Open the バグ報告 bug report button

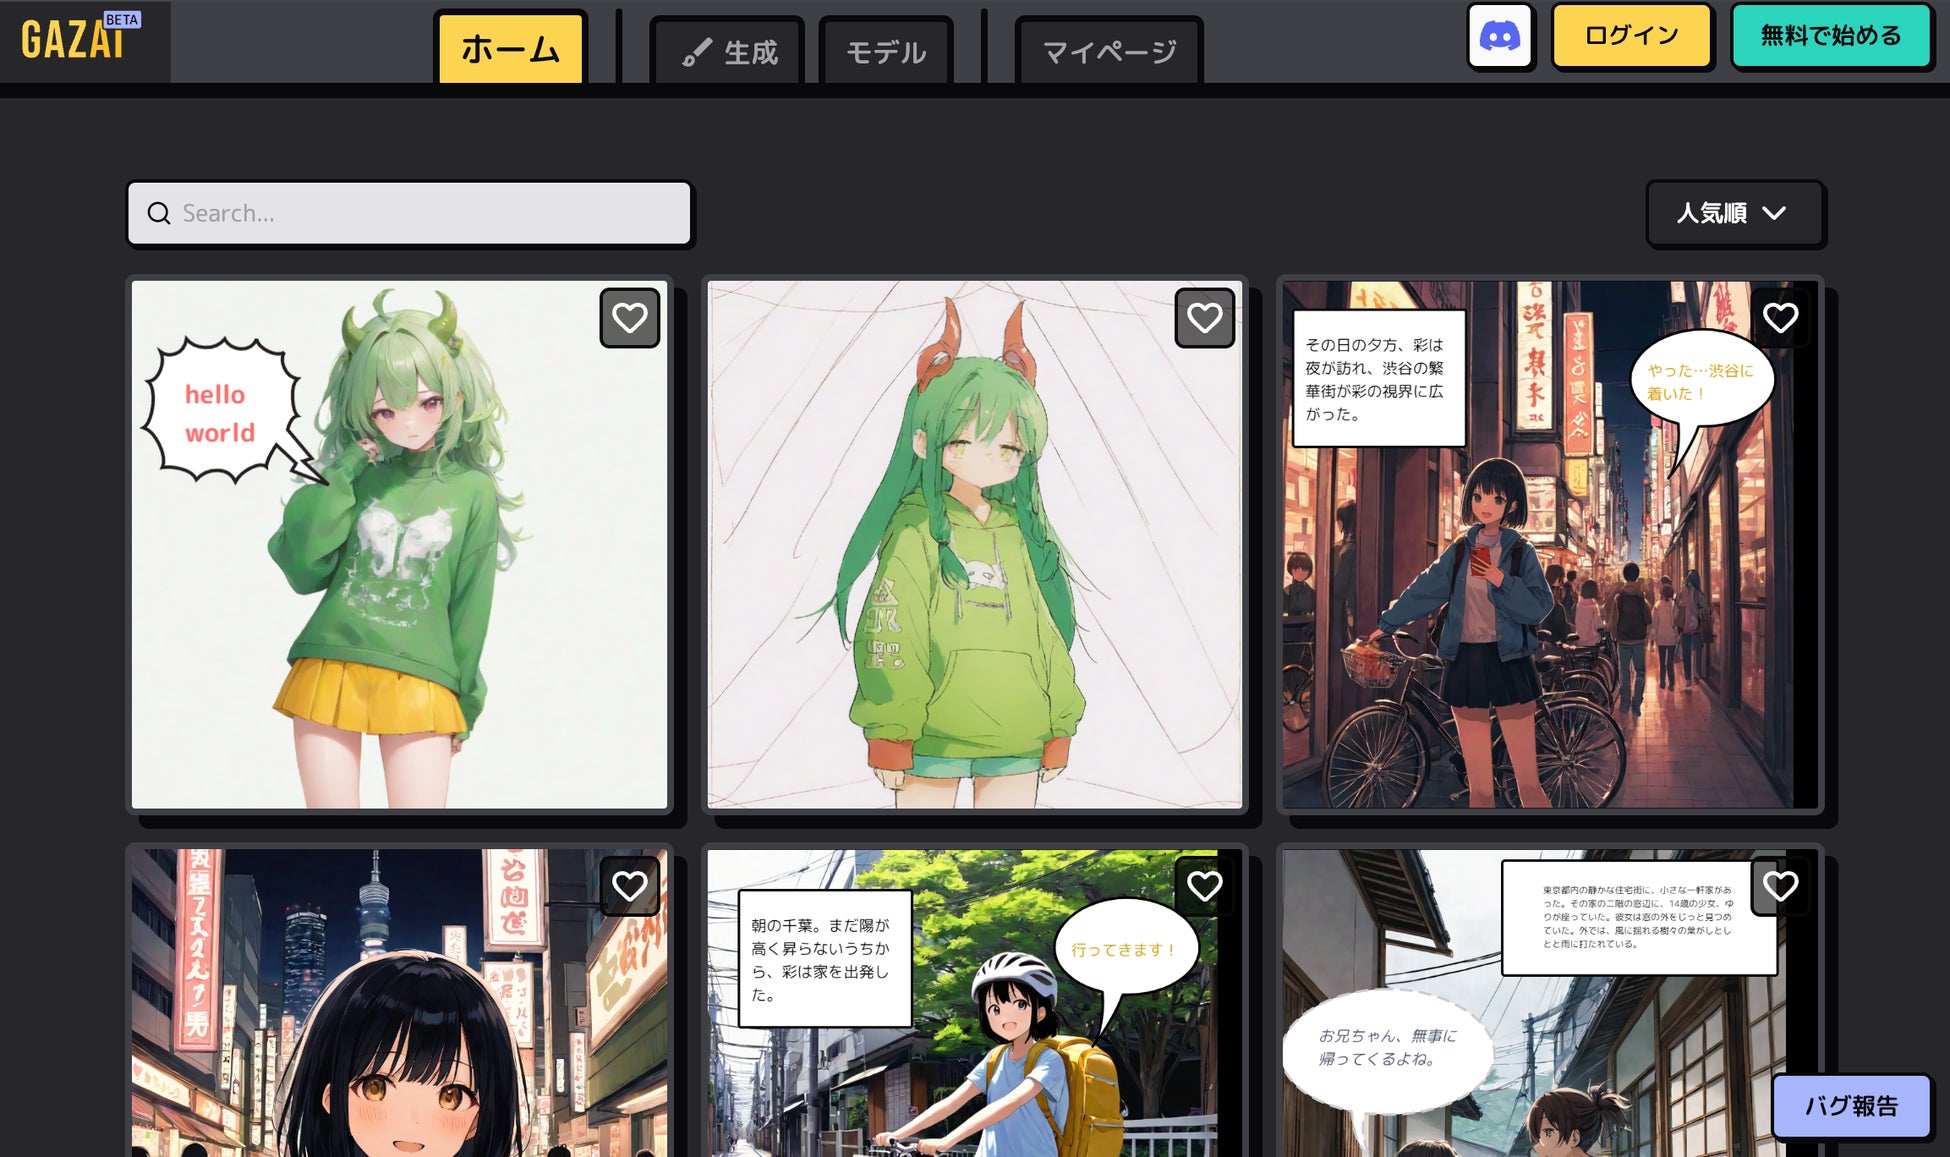(x=1850, y=1106)
